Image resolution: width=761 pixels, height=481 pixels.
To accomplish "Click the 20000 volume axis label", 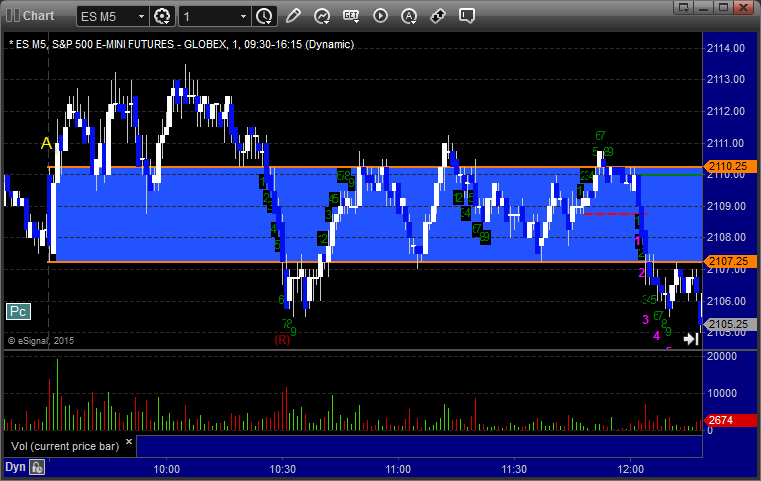I will point(722,356).
